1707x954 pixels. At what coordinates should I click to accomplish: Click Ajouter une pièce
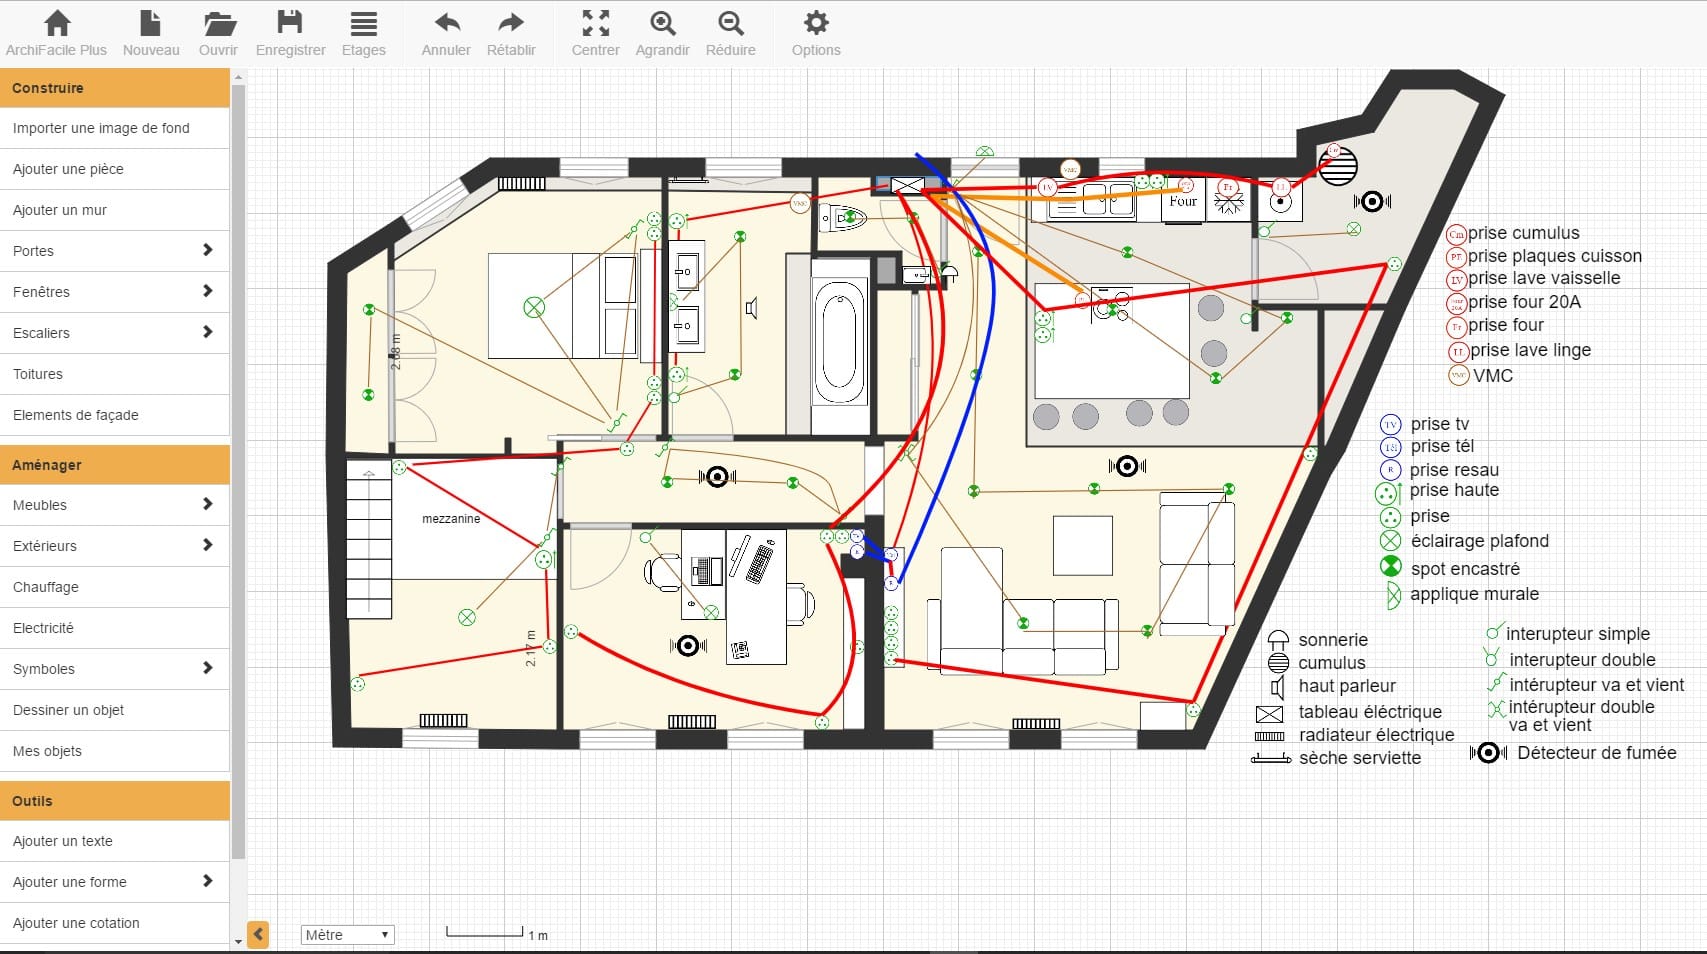(x=68, y=169)
